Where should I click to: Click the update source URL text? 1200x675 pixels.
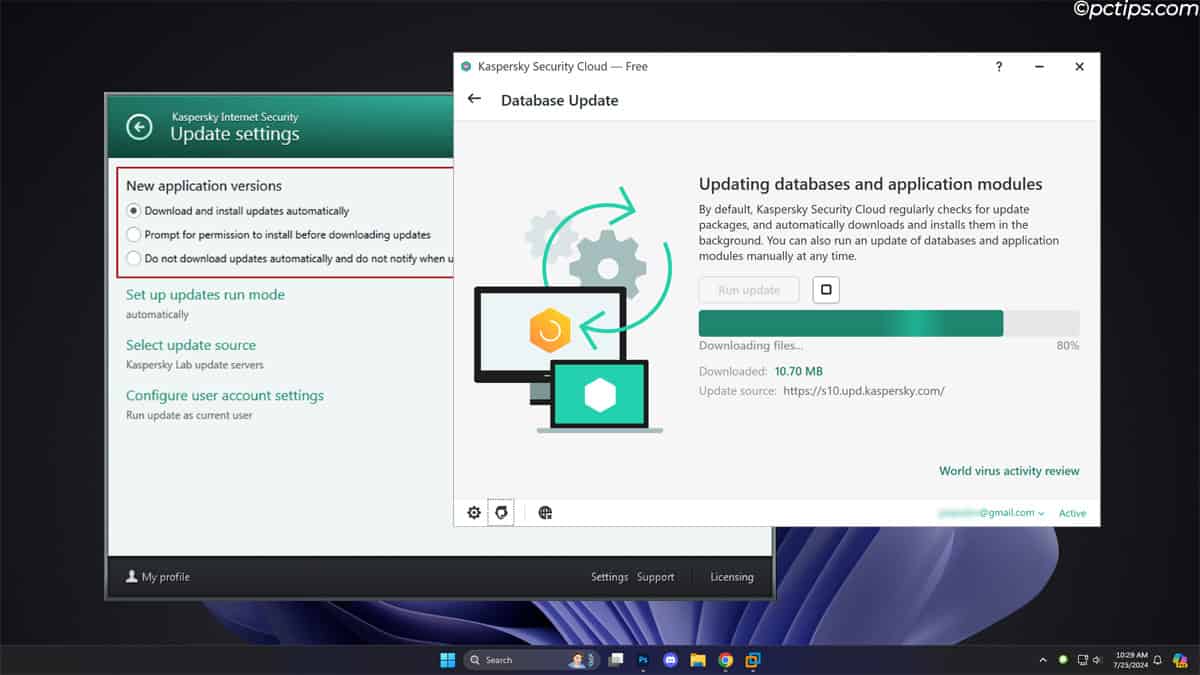click(x=864, y=391)
